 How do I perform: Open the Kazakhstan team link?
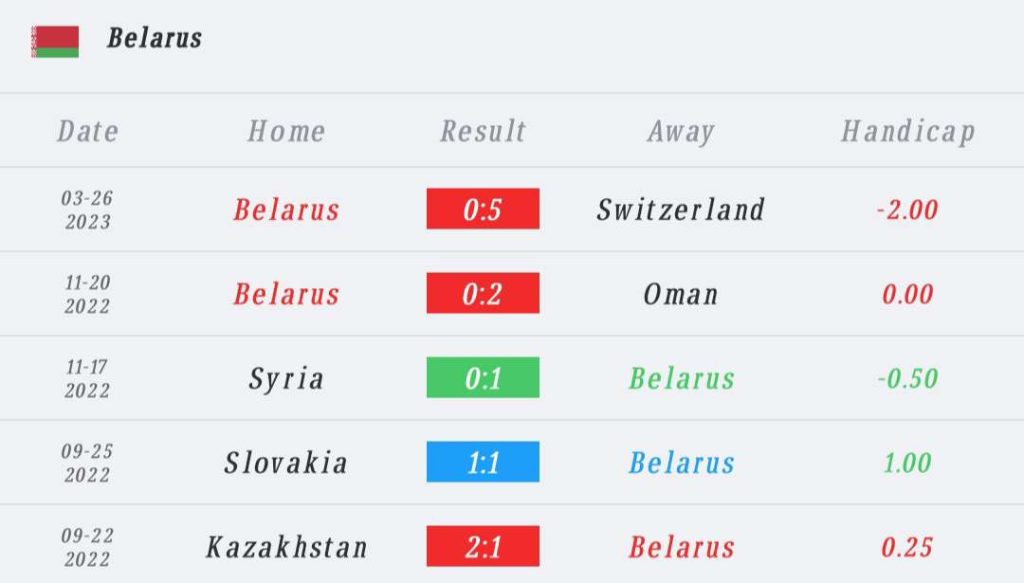(287, 546)
